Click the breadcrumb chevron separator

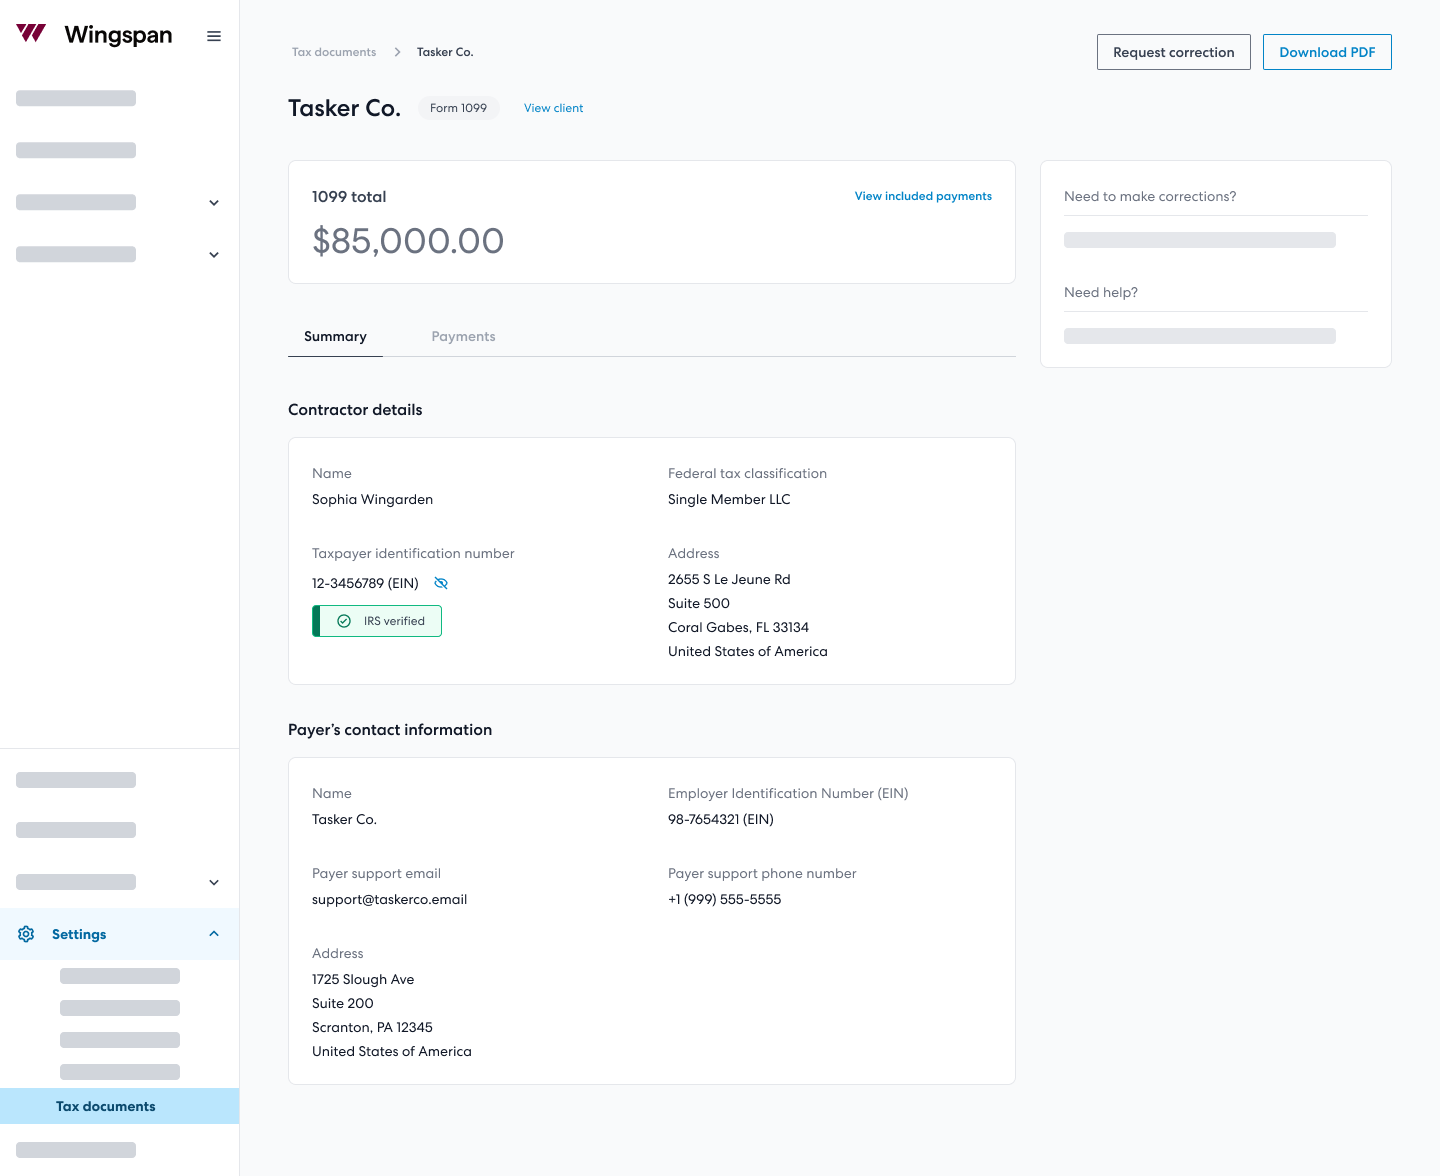point(397,52)
